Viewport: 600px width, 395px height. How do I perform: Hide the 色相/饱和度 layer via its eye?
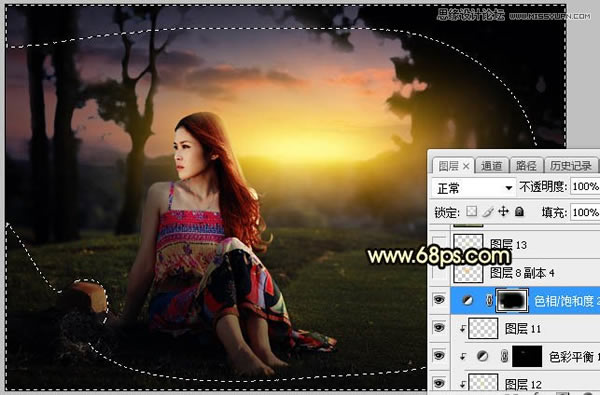439,300
